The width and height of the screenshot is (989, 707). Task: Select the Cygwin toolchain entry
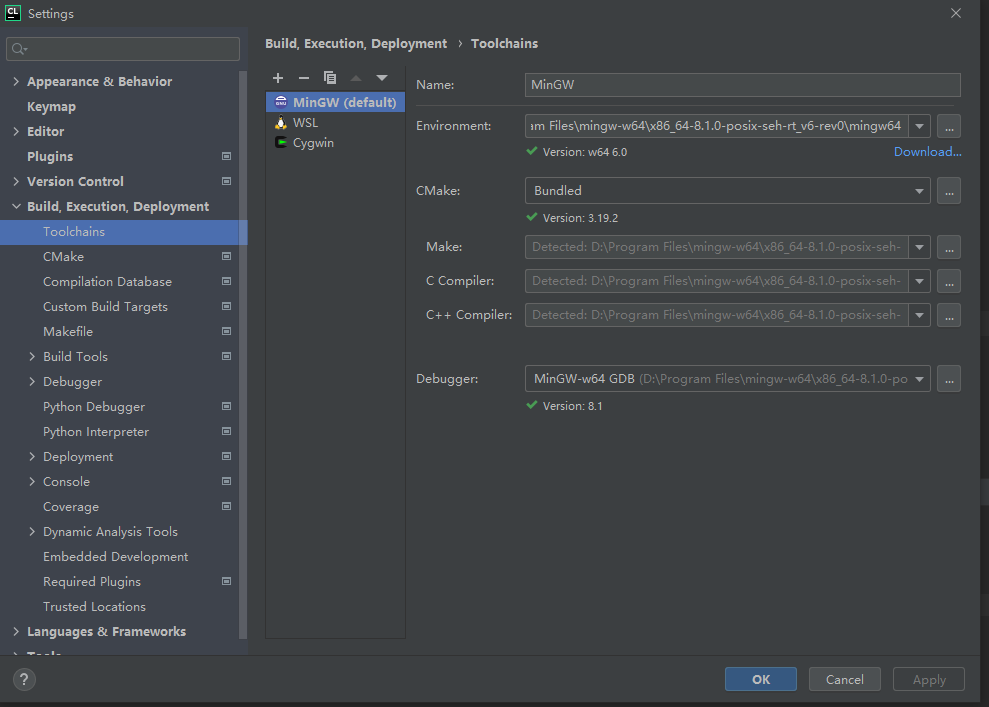click(x=313, y=143)
